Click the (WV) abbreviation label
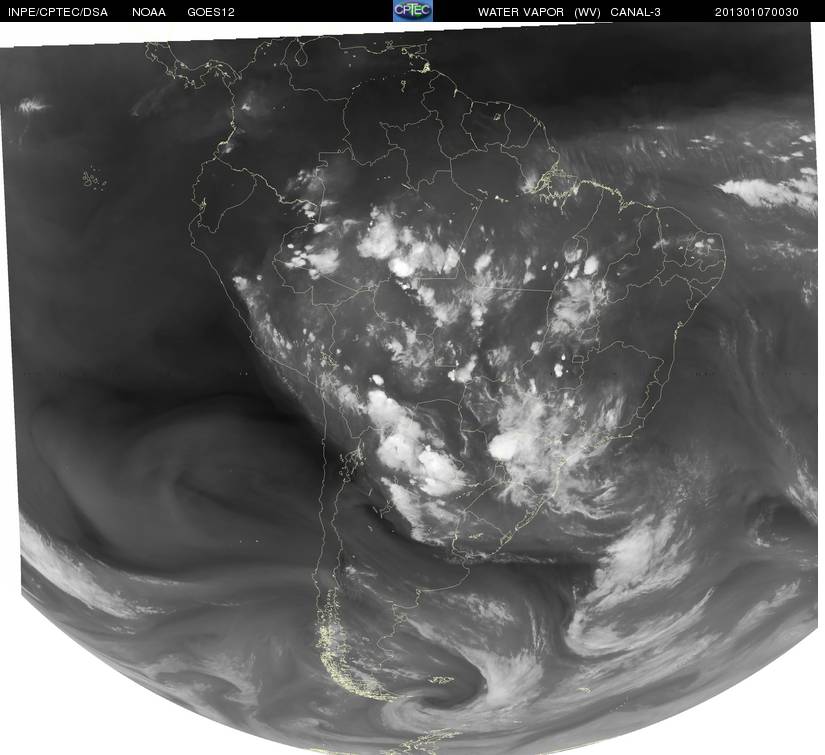 tap(587, 12)
